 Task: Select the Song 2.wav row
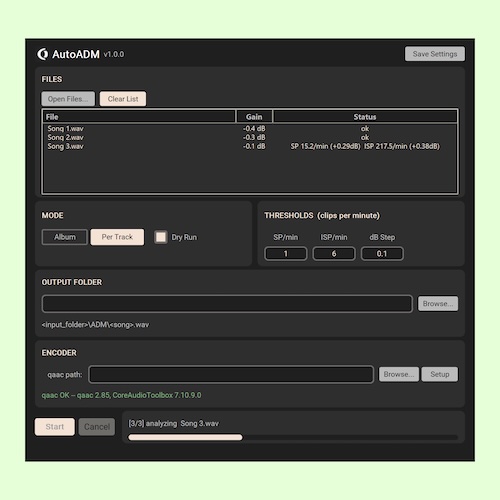(x=250, y=137)
